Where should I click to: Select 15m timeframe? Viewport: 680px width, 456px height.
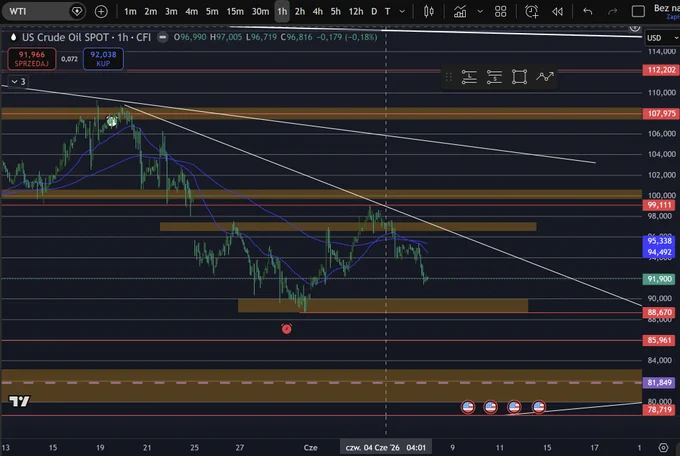point(235,12)
